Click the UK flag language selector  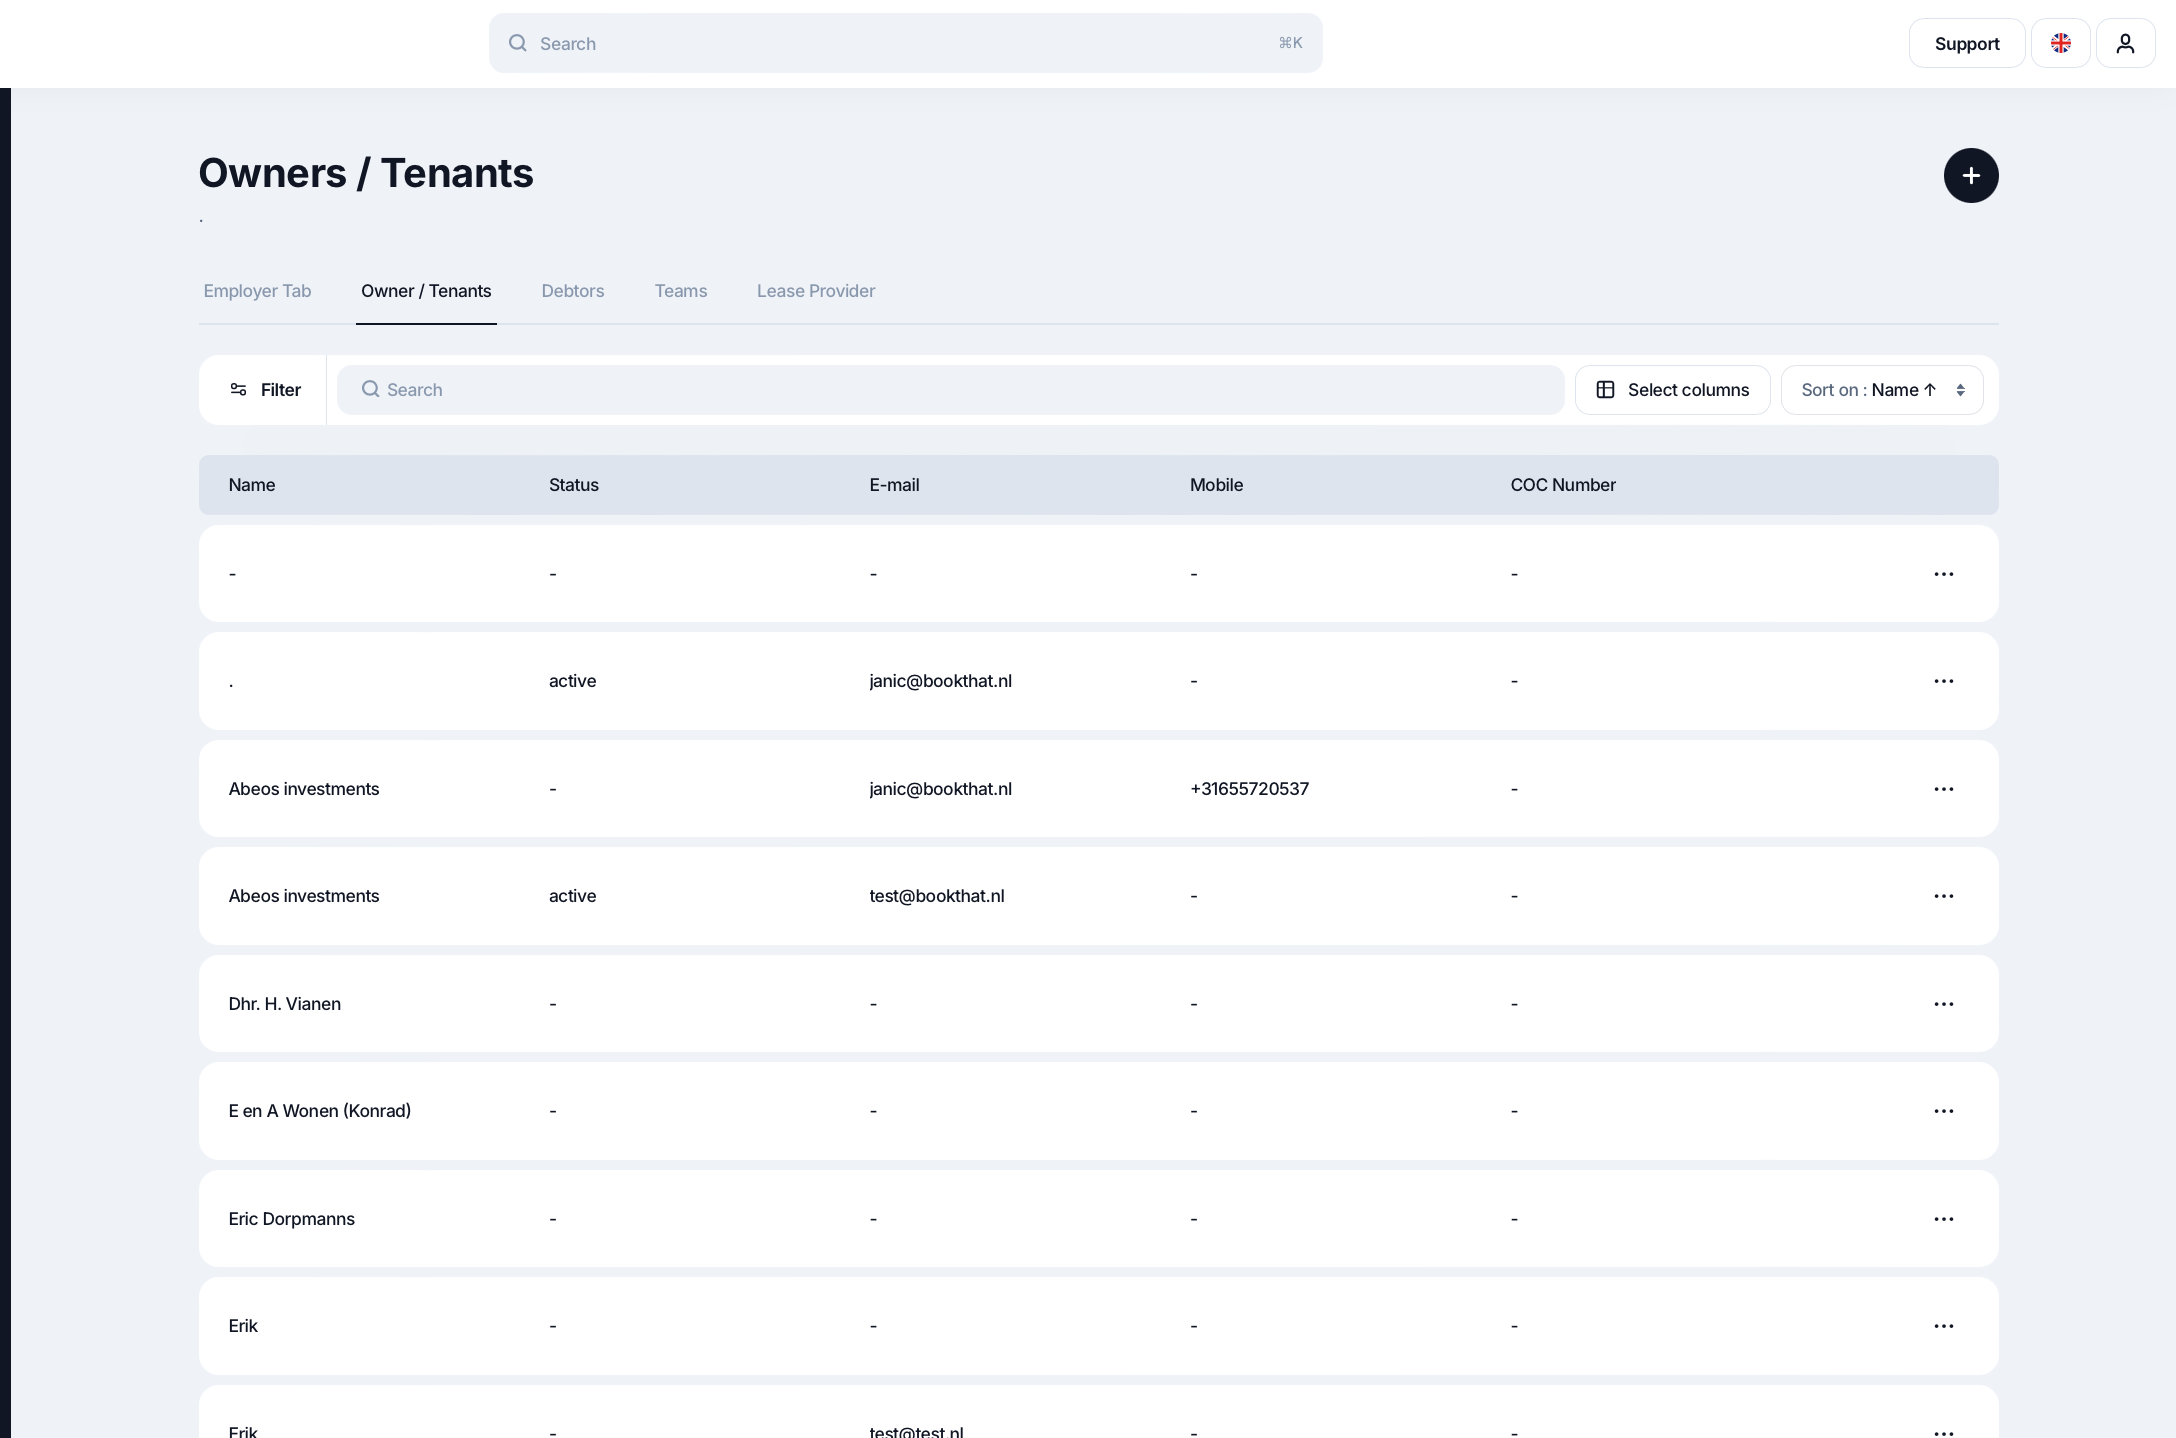pos(2060,43)
